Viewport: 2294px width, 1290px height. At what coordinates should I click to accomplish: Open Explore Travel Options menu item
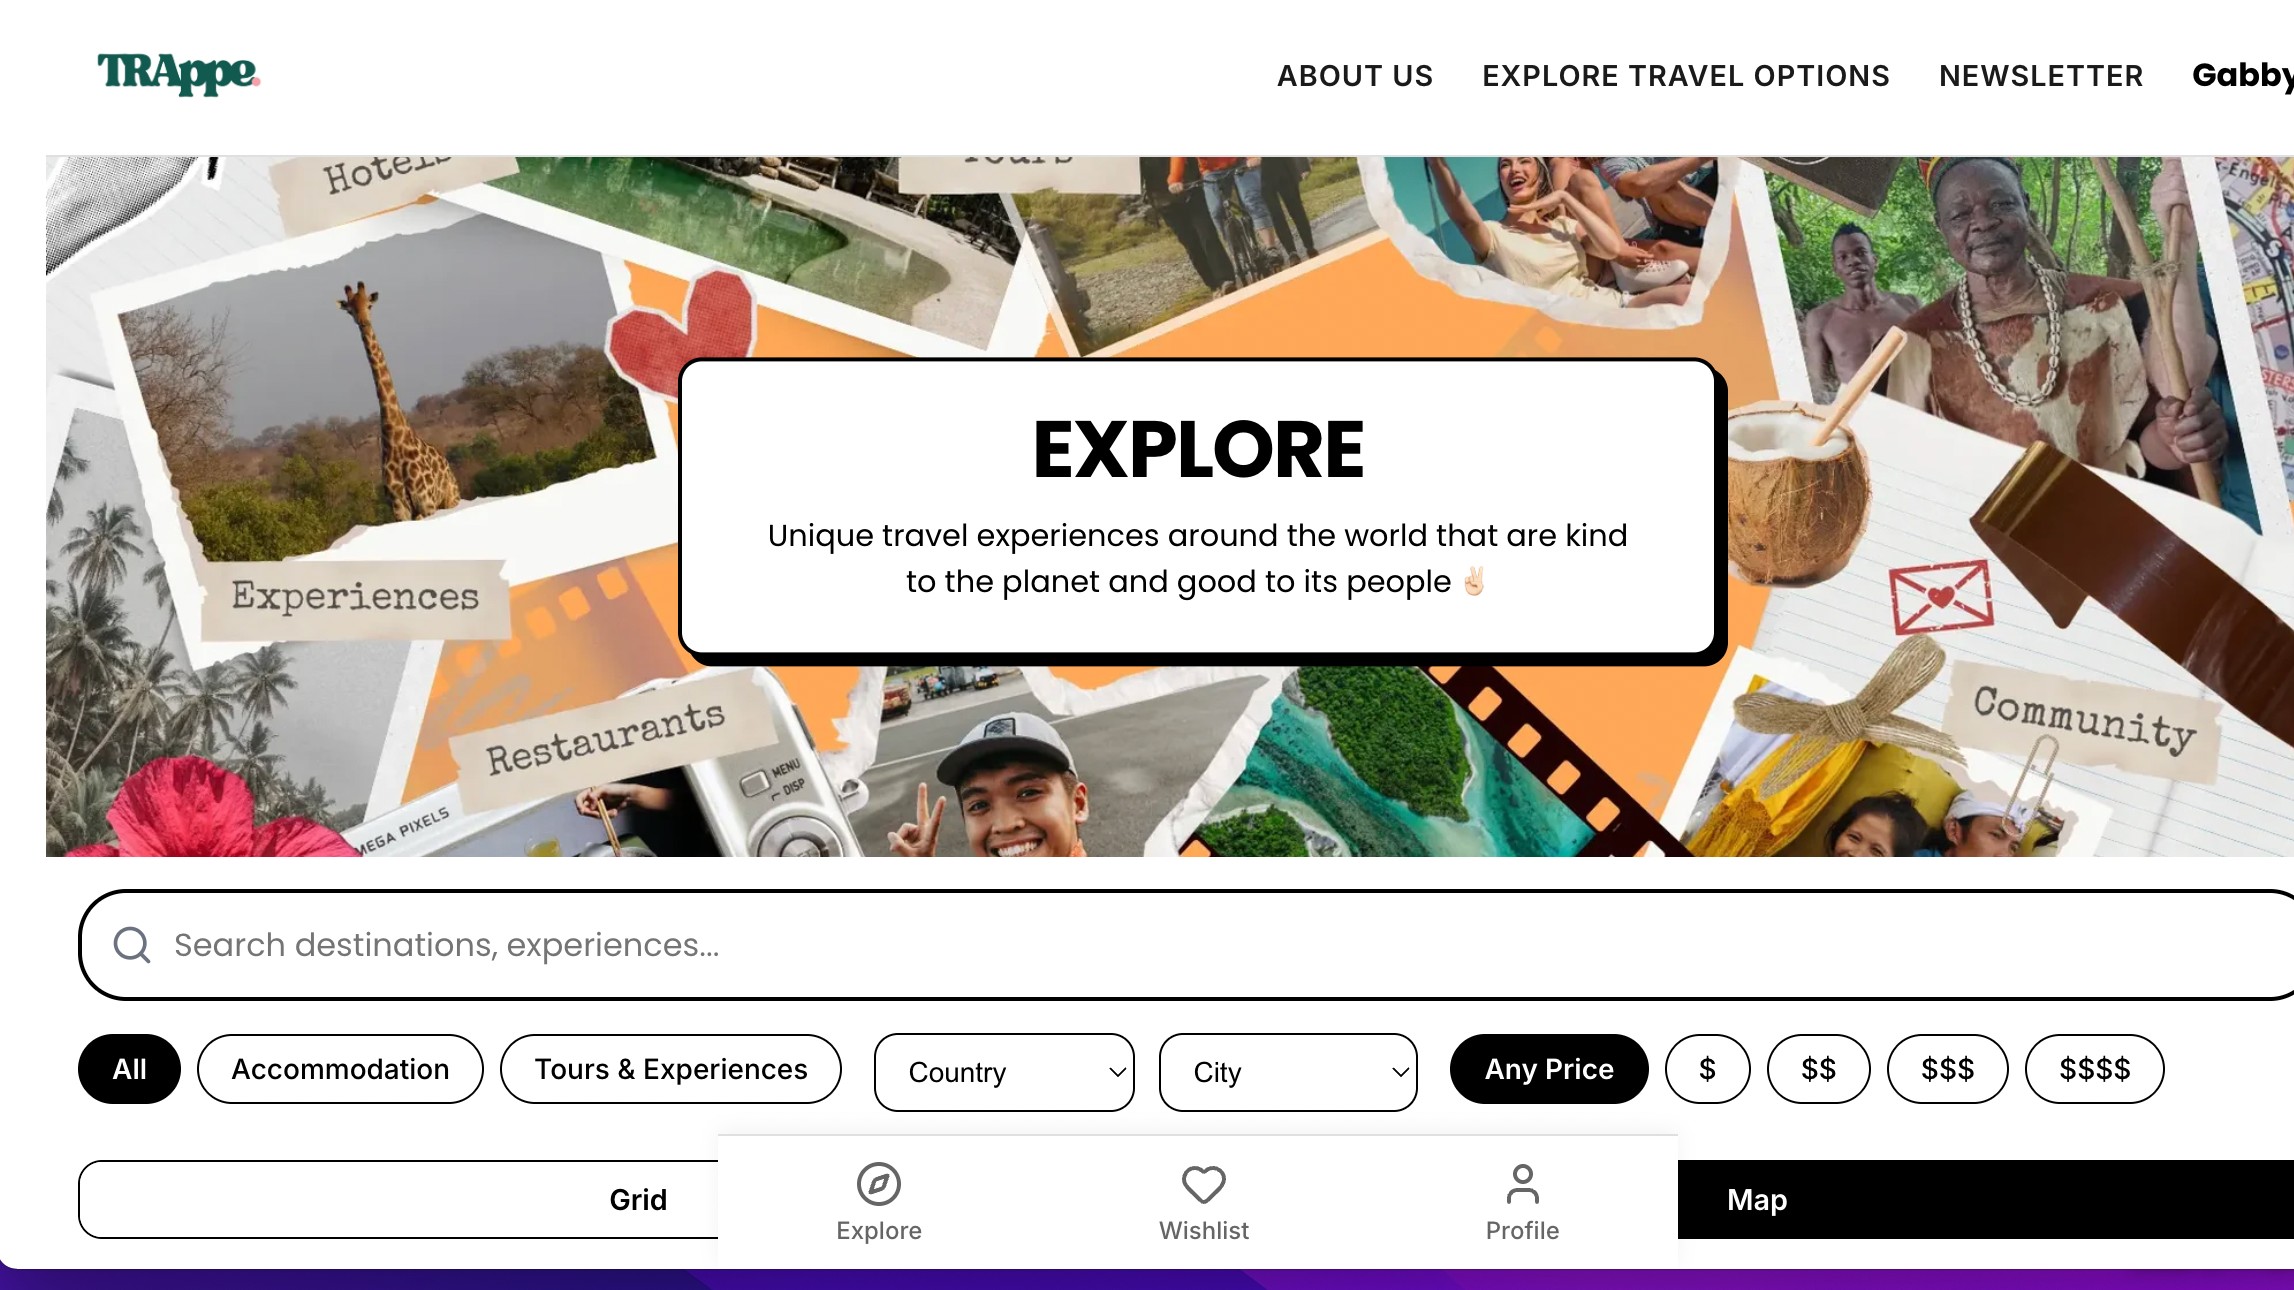1686,76
